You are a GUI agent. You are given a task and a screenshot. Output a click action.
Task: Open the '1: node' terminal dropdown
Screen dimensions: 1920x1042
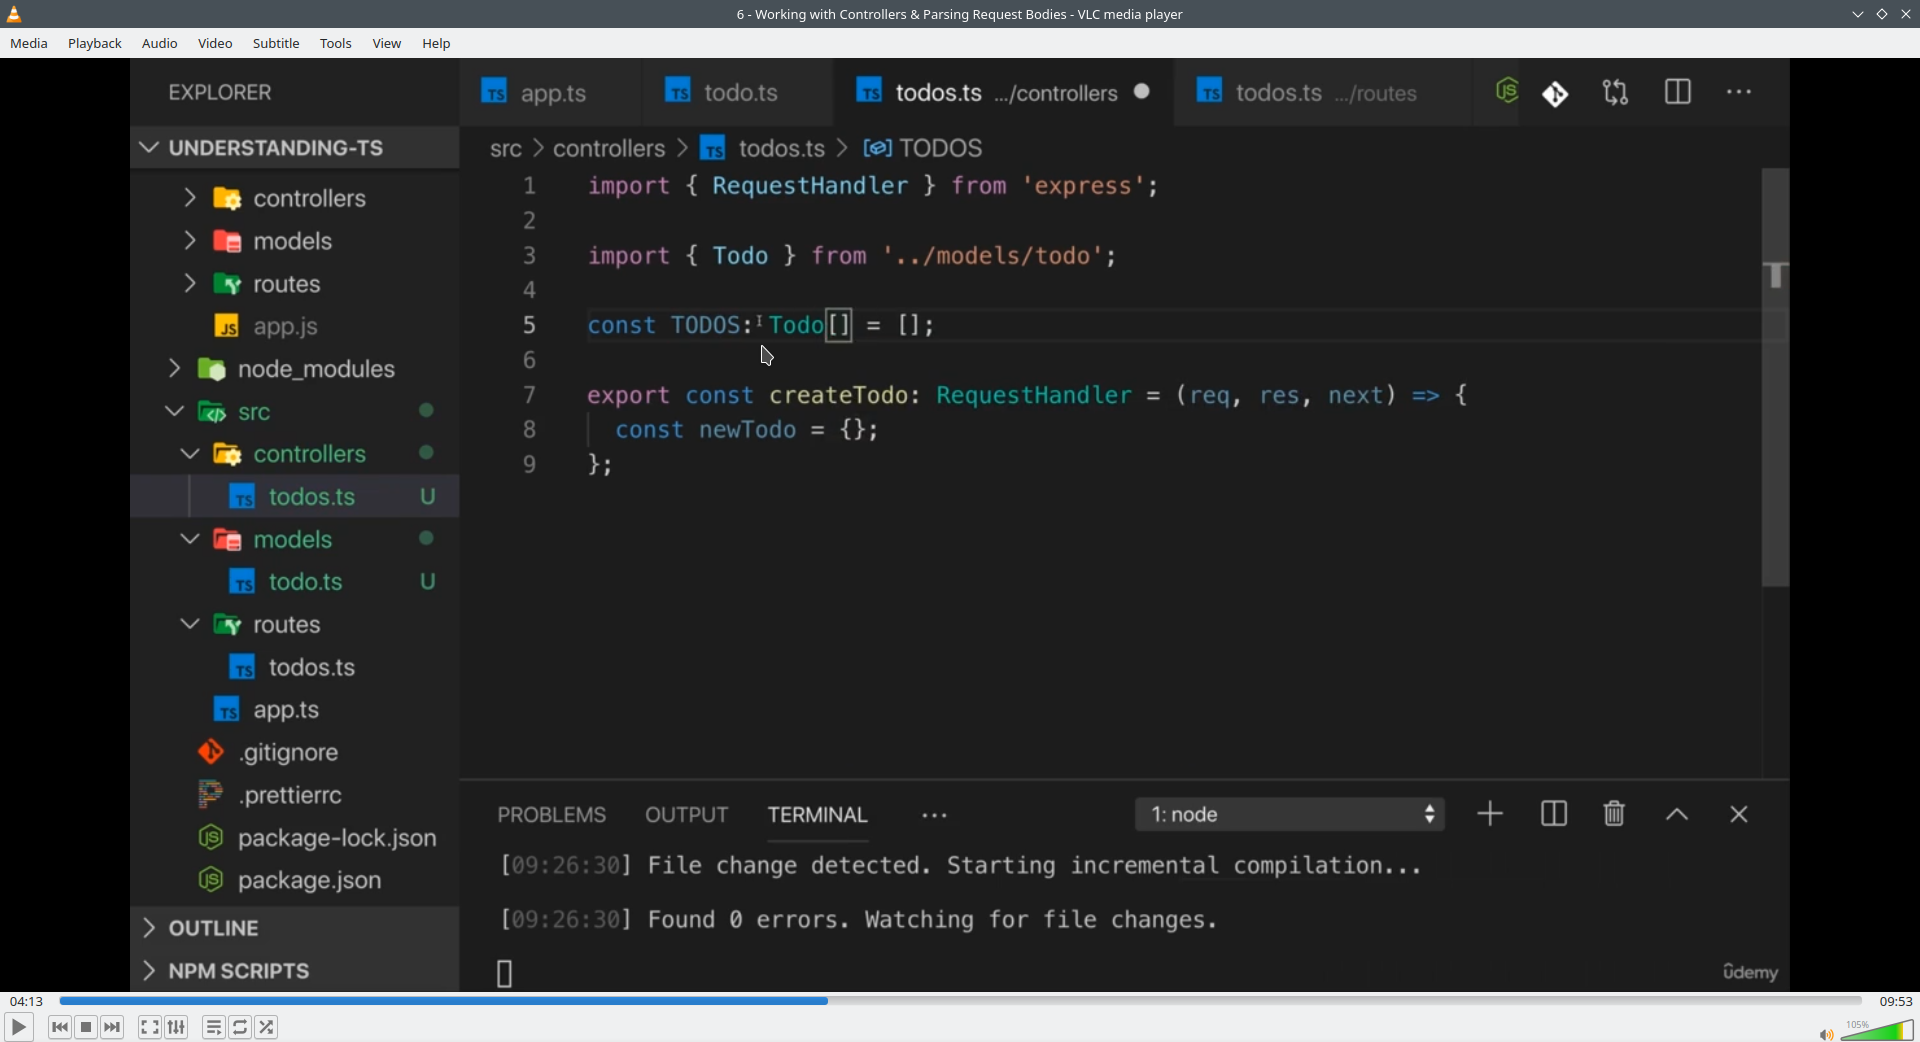pyautogui.click(x=1290, y=814)
